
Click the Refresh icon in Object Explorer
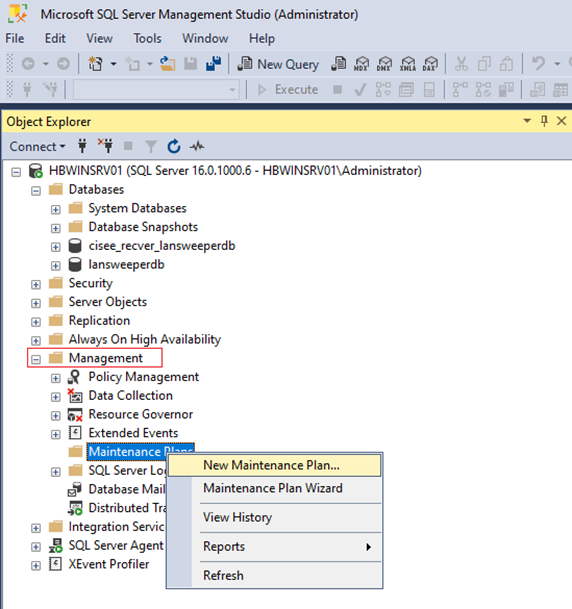(174, 146)
